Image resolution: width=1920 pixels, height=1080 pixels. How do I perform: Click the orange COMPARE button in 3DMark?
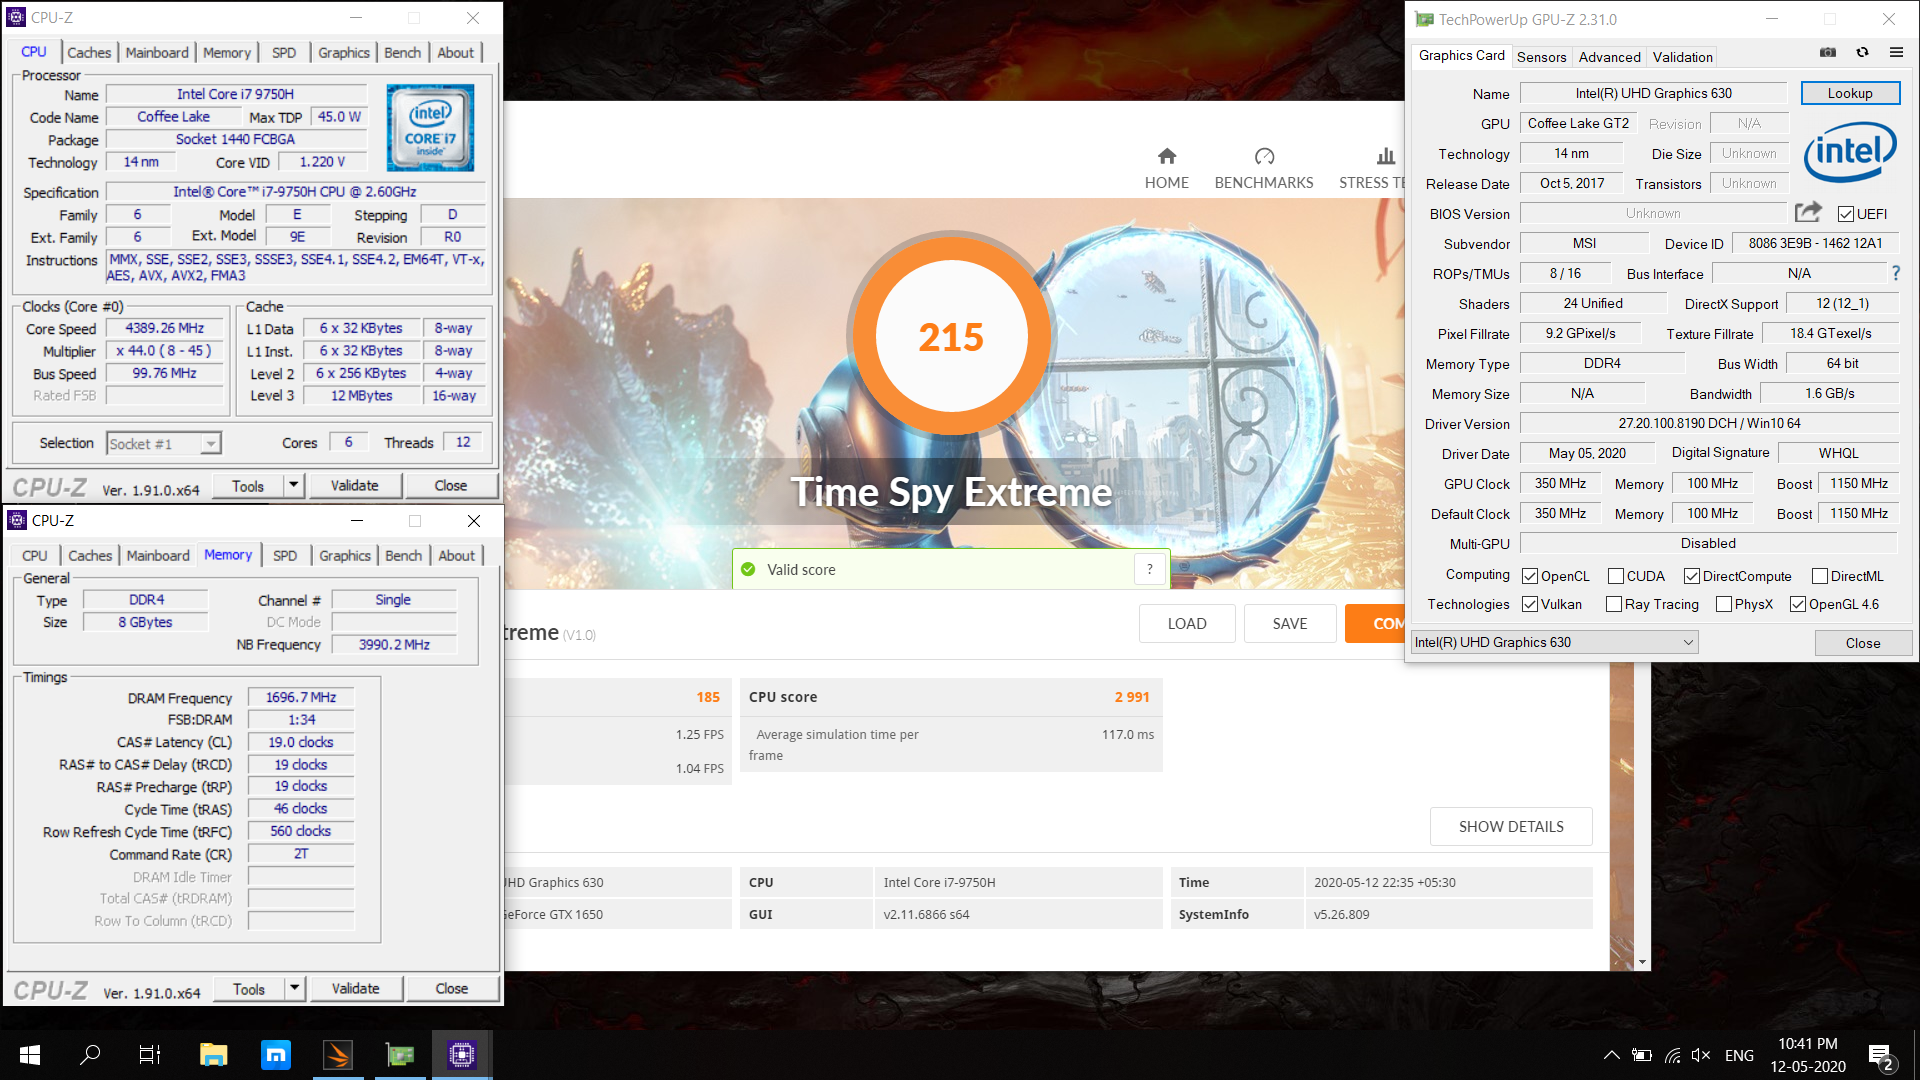(x=1376, y=623)
